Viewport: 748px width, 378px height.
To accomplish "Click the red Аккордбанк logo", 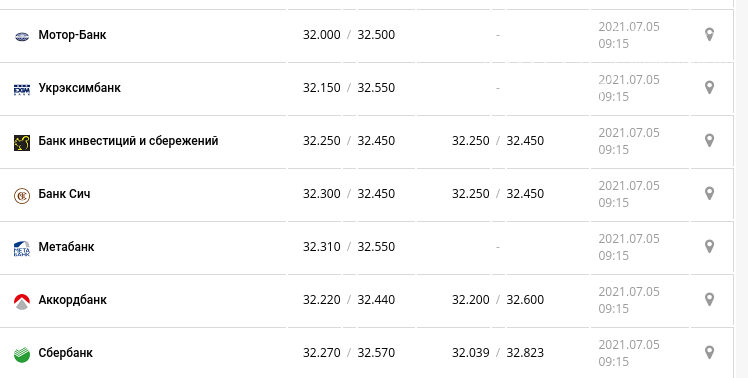I will coord(22,302).
